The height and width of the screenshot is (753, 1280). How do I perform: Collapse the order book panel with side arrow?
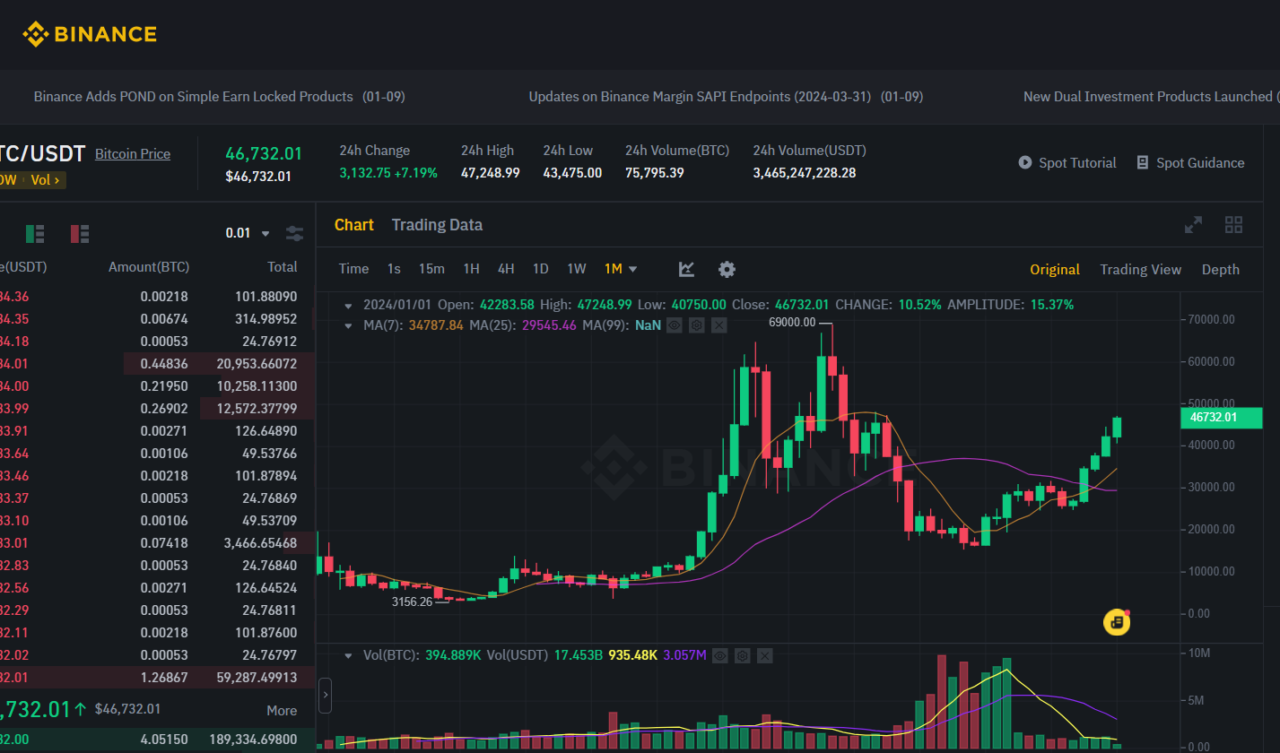325,695
